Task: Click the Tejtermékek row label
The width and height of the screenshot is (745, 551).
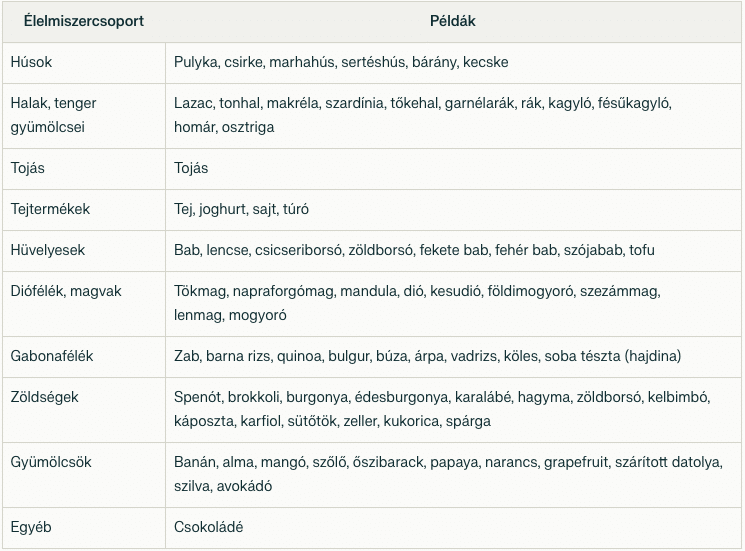Action: click(x=50, y=209)
